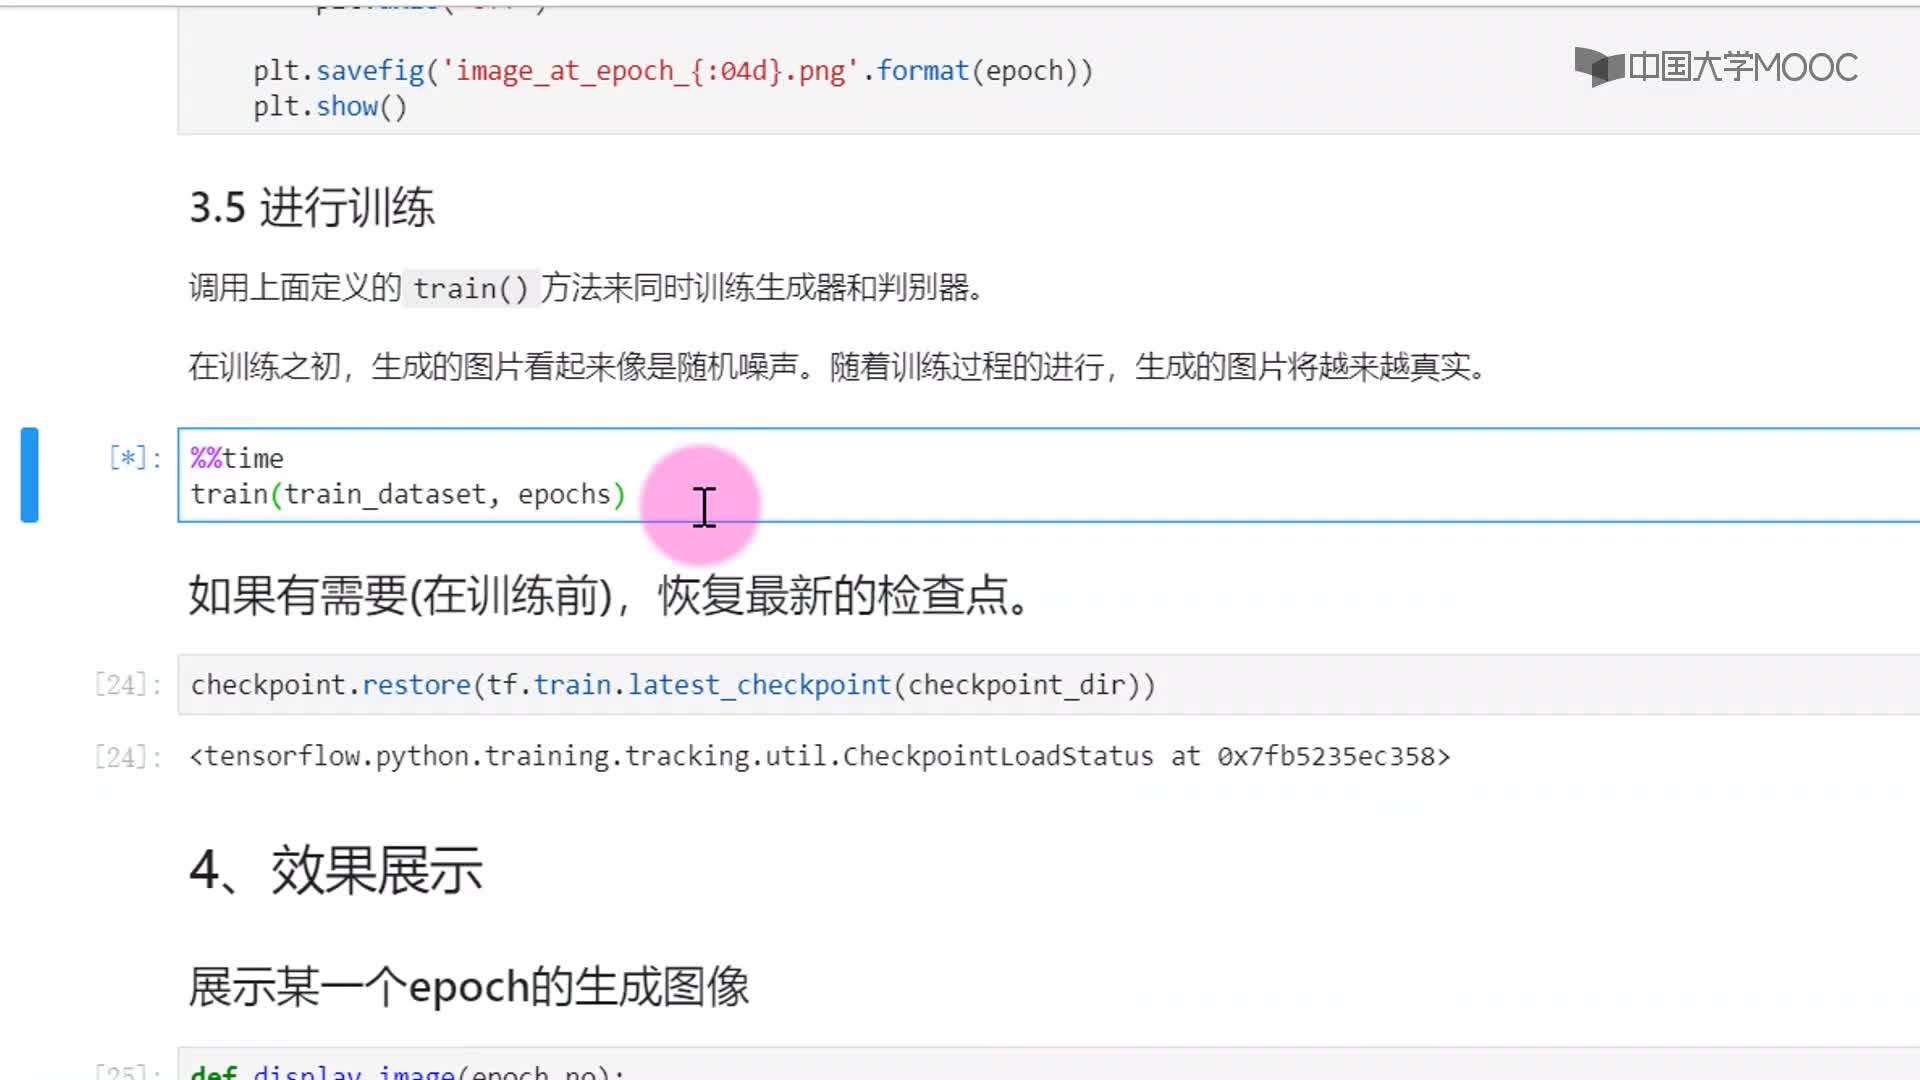
Task: Click the plt.savefig code cell at top
Action: [1048, 70]
